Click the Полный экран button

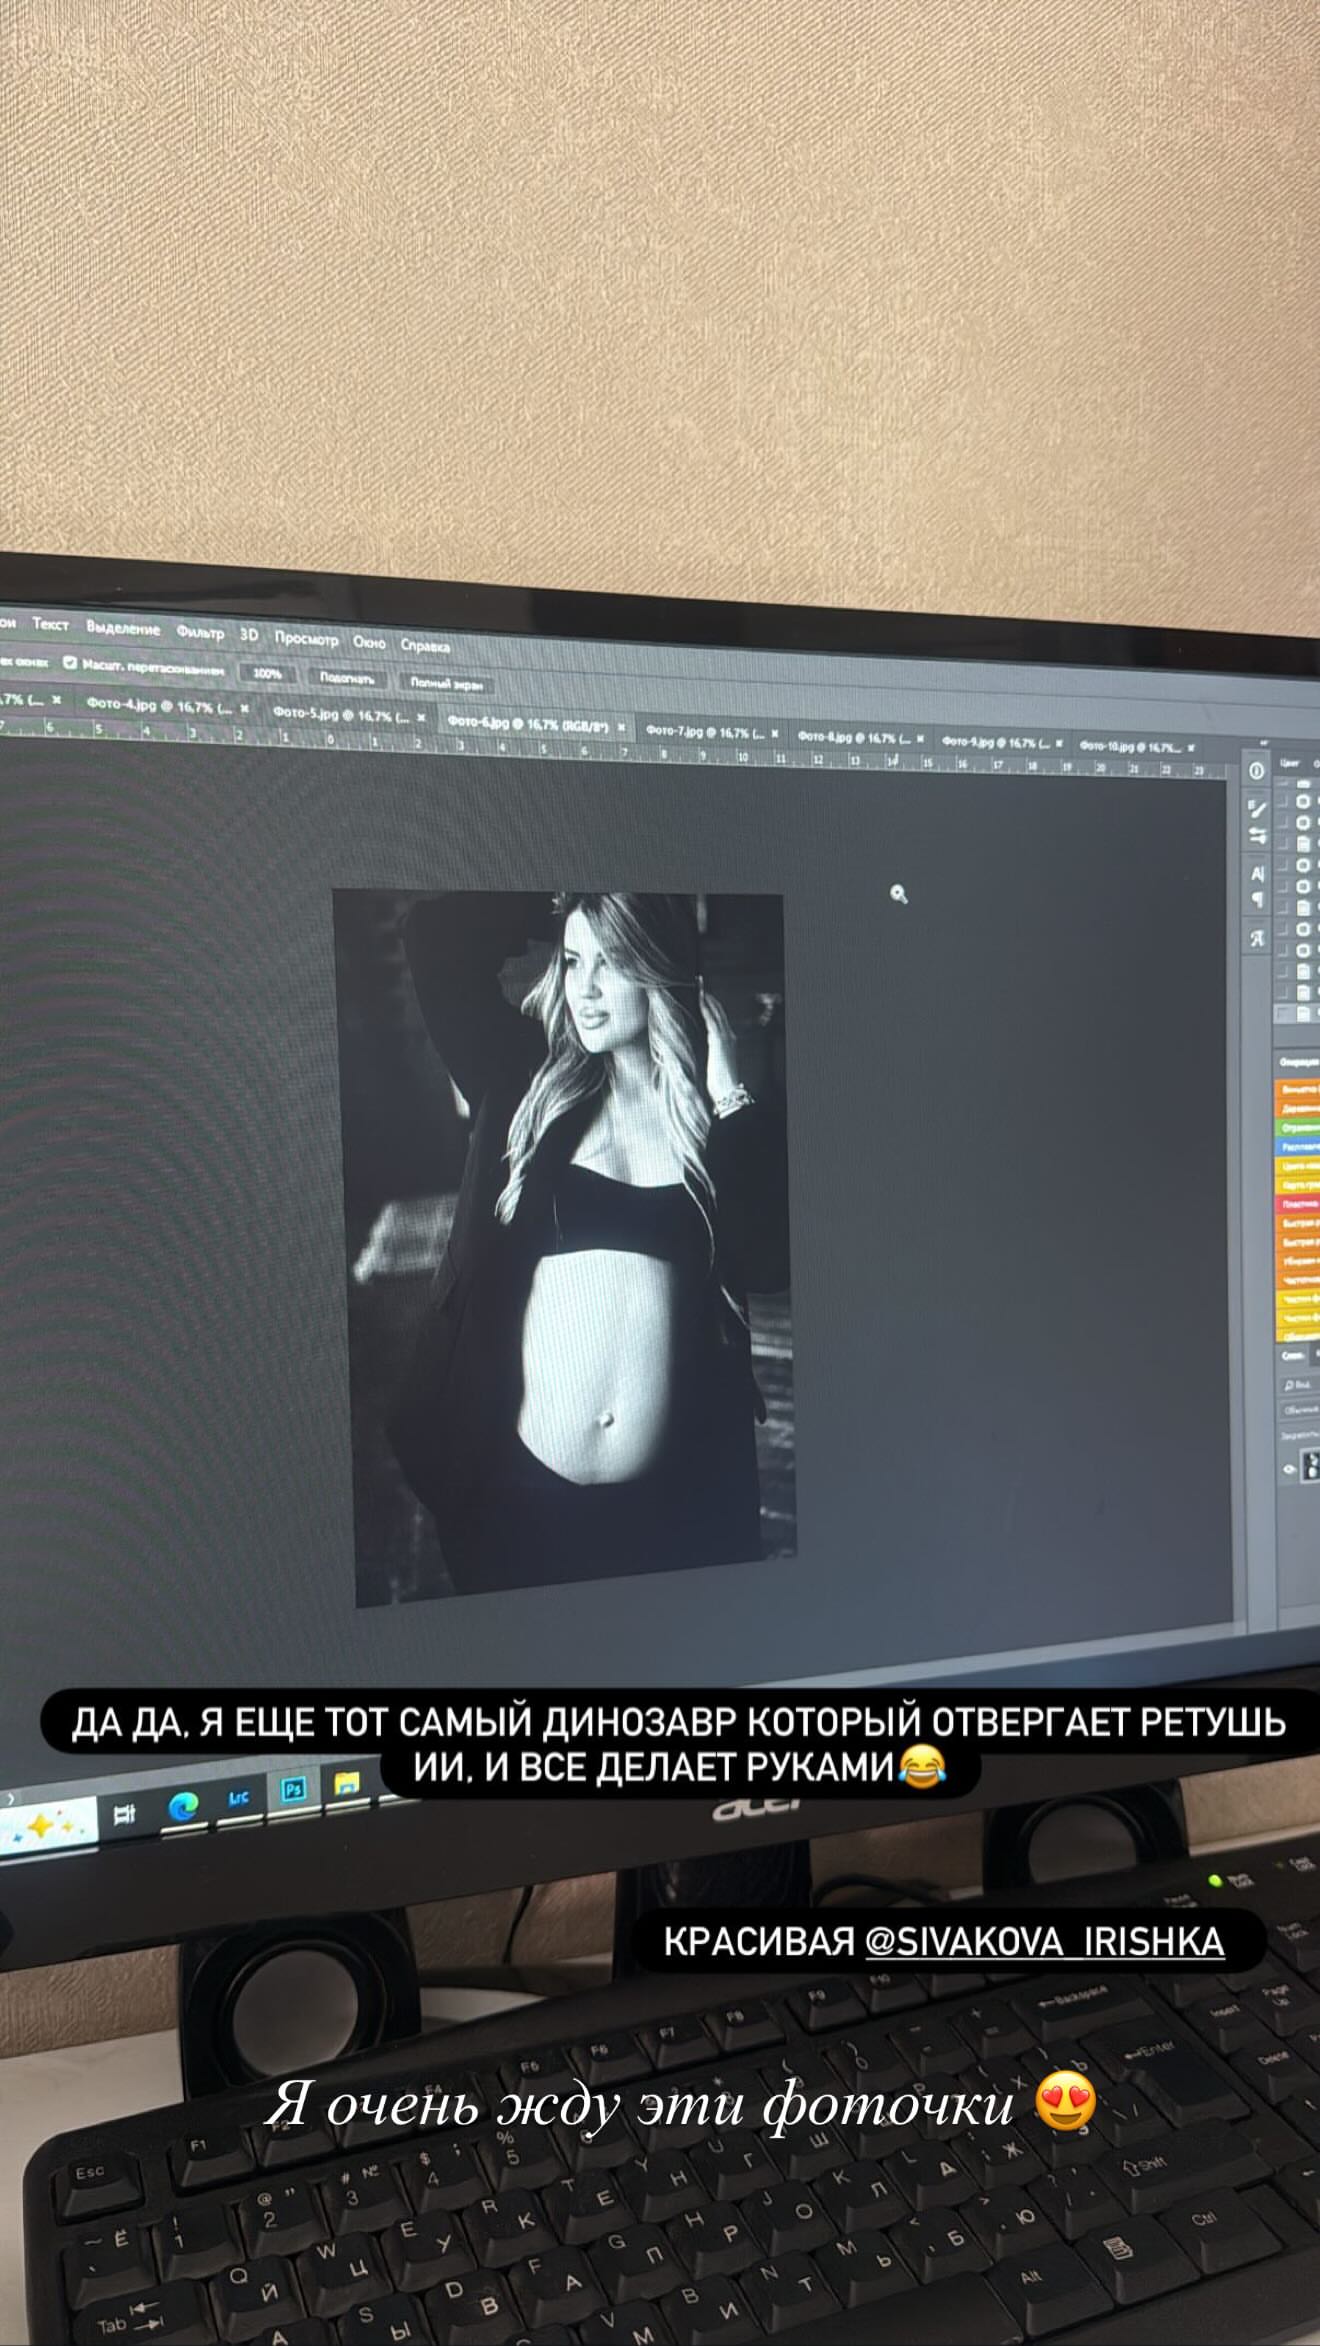pyautogui.click(x=447, y=684)
